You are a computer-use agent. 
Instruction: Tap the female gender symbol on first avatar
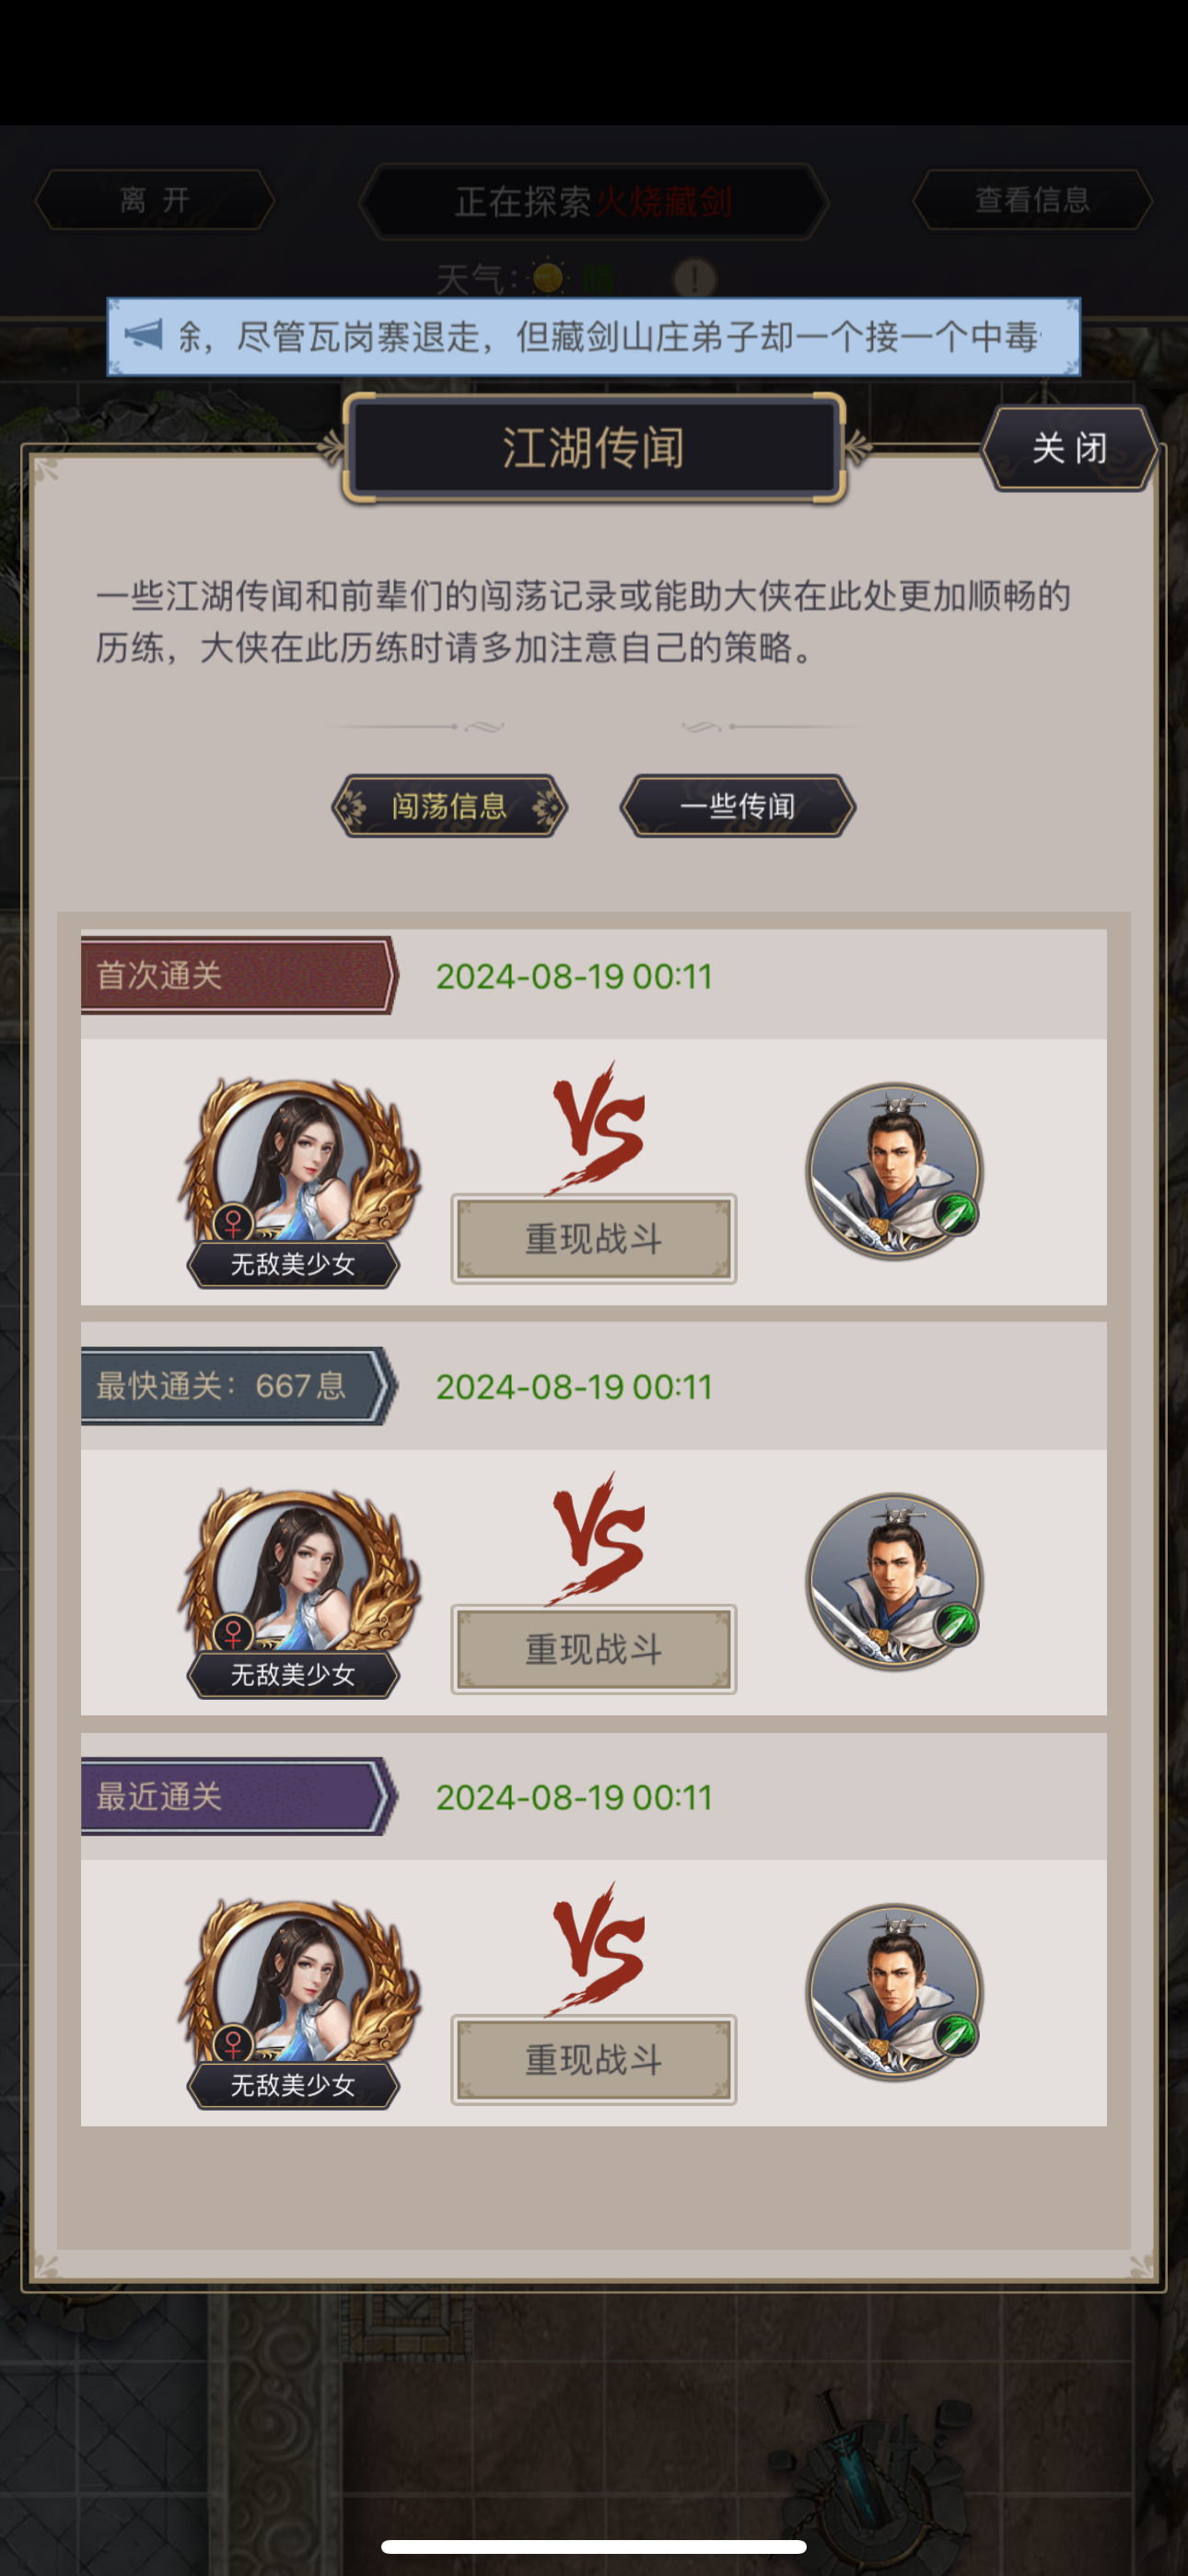[233, 1222]
